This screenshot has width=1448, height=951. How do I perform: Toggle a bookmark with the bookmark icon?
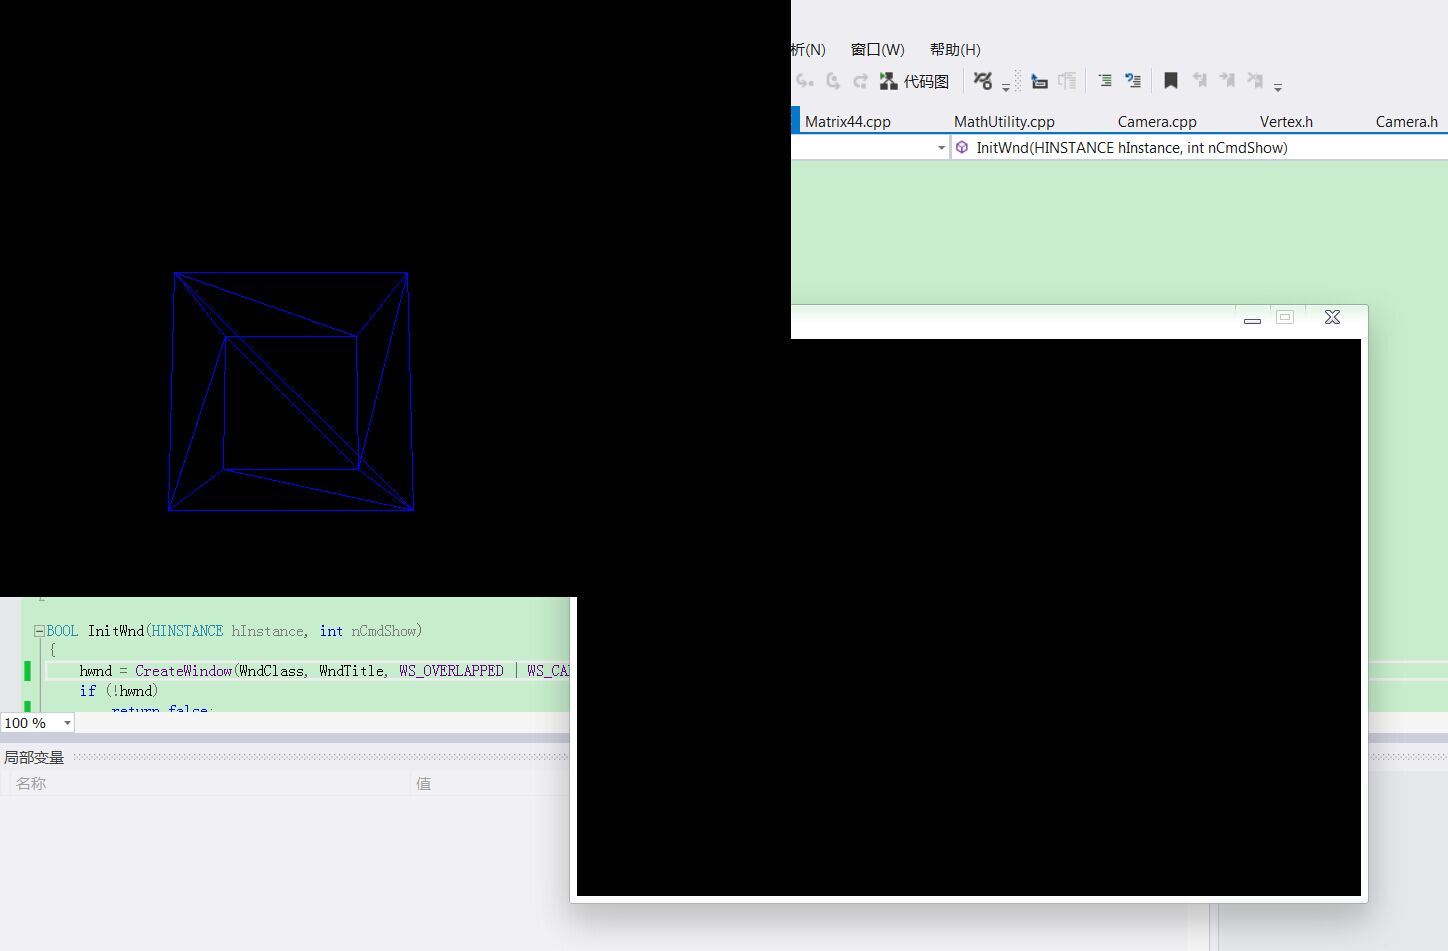(1171, 81)
